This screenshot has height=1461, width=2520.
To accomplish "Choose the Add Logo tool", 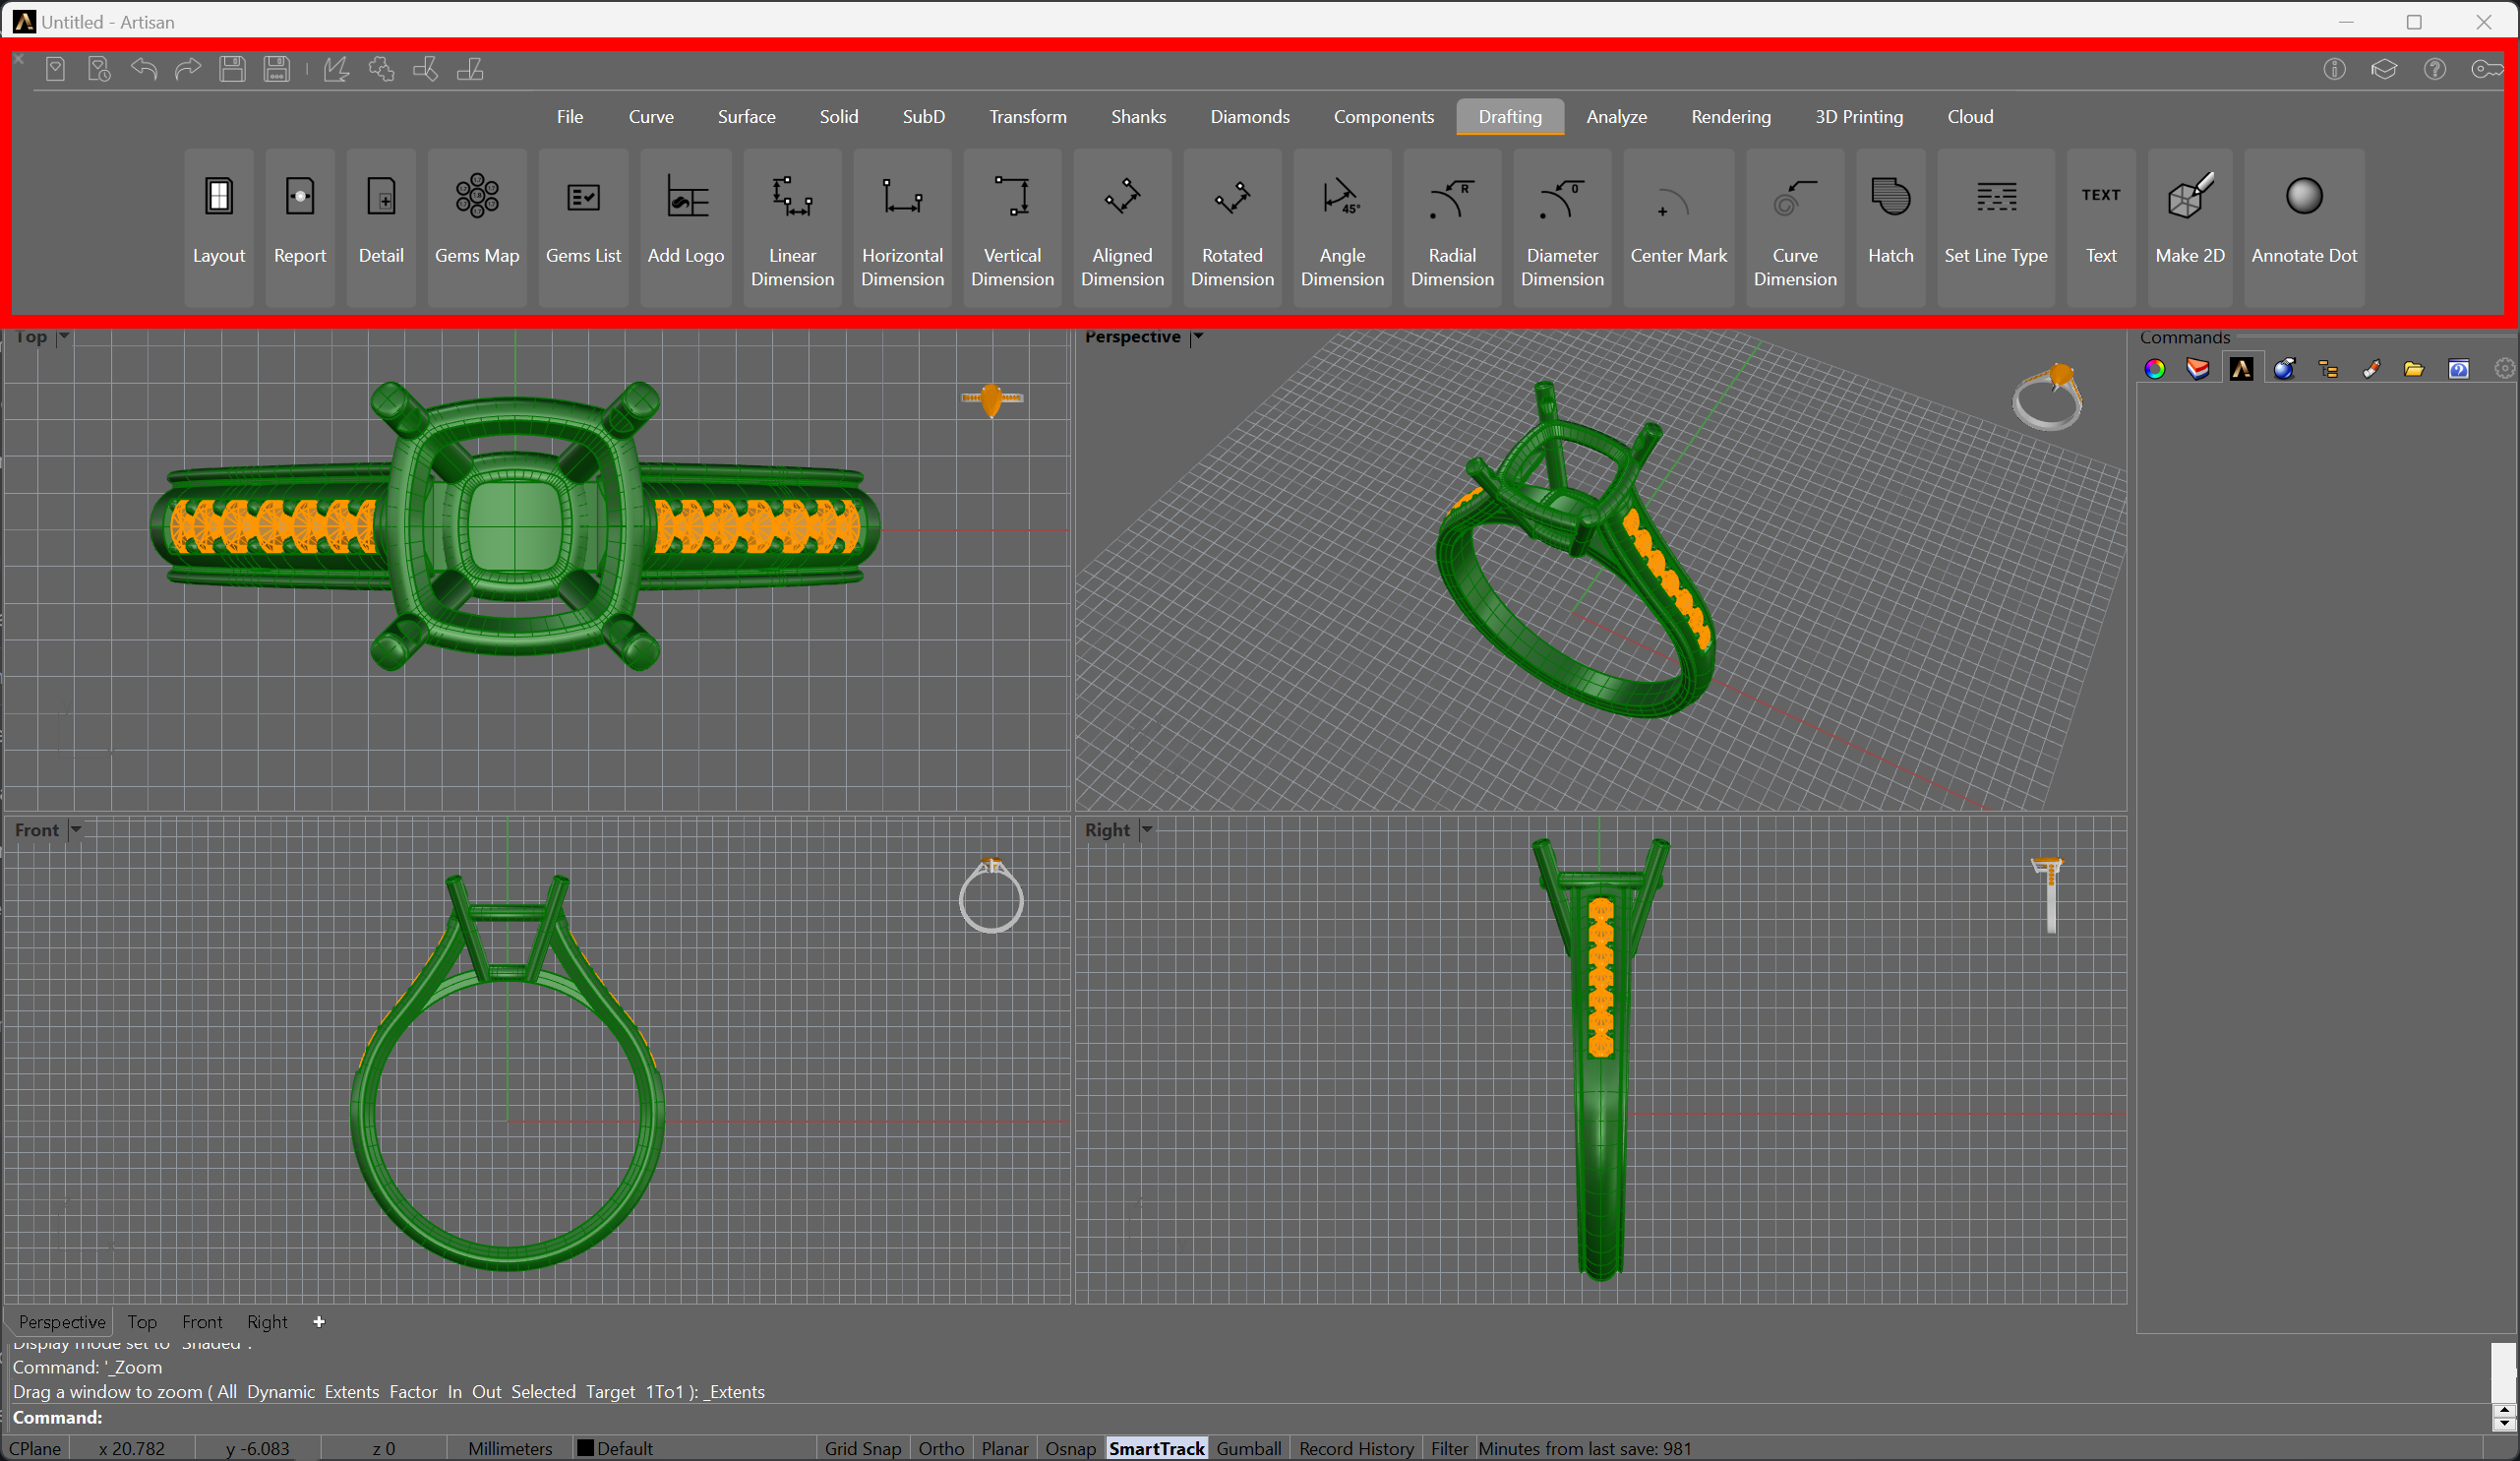I will (685, 227).
